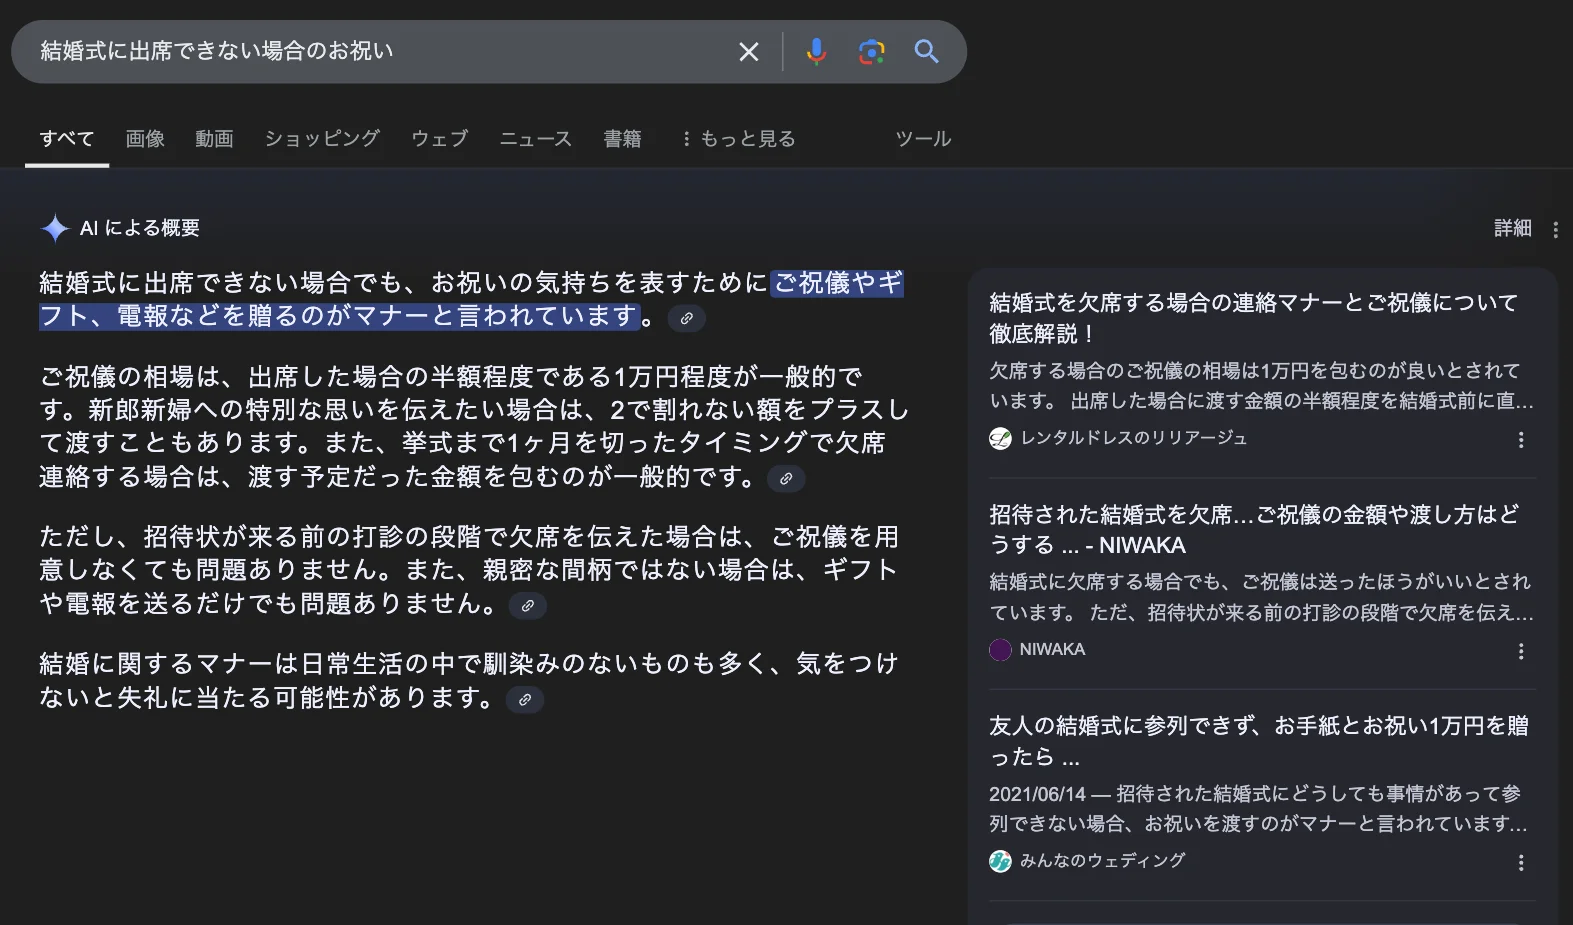Open the three-dot menu beside 詳細
Viewport: 1573px width, 925px height.
pos(1555,230)
